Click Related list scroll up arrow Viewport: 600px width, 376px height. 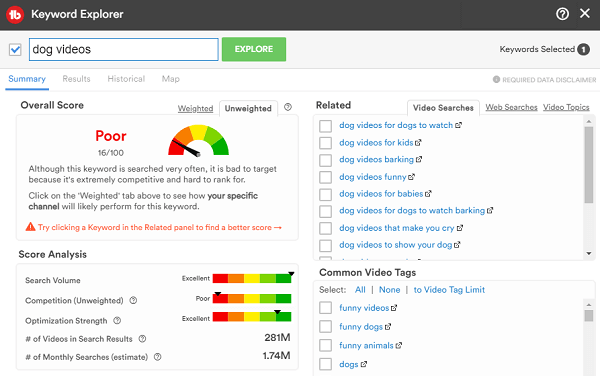[589, 121]
